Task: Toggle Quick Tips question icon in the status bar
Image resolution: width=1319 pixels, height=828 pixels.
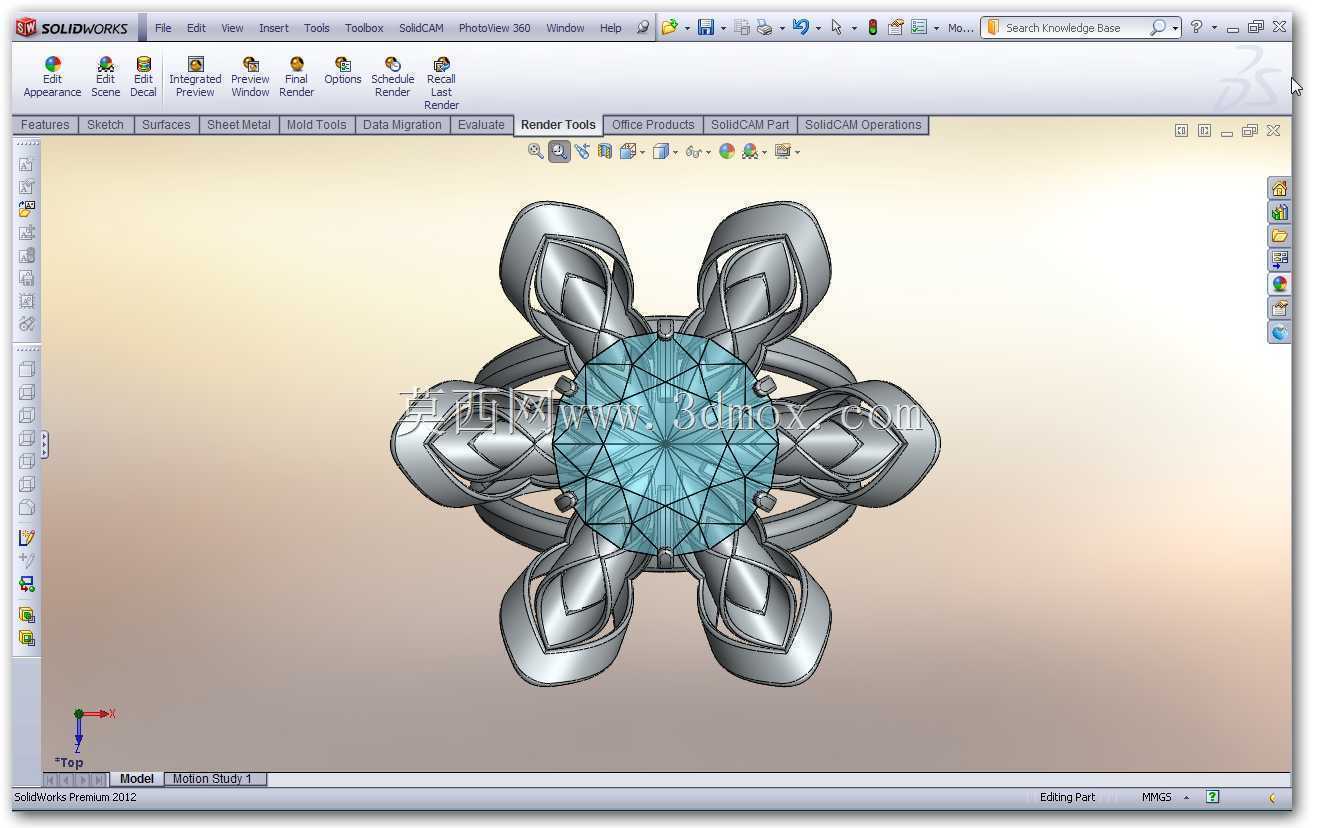Action: (x=1212, y=797)
